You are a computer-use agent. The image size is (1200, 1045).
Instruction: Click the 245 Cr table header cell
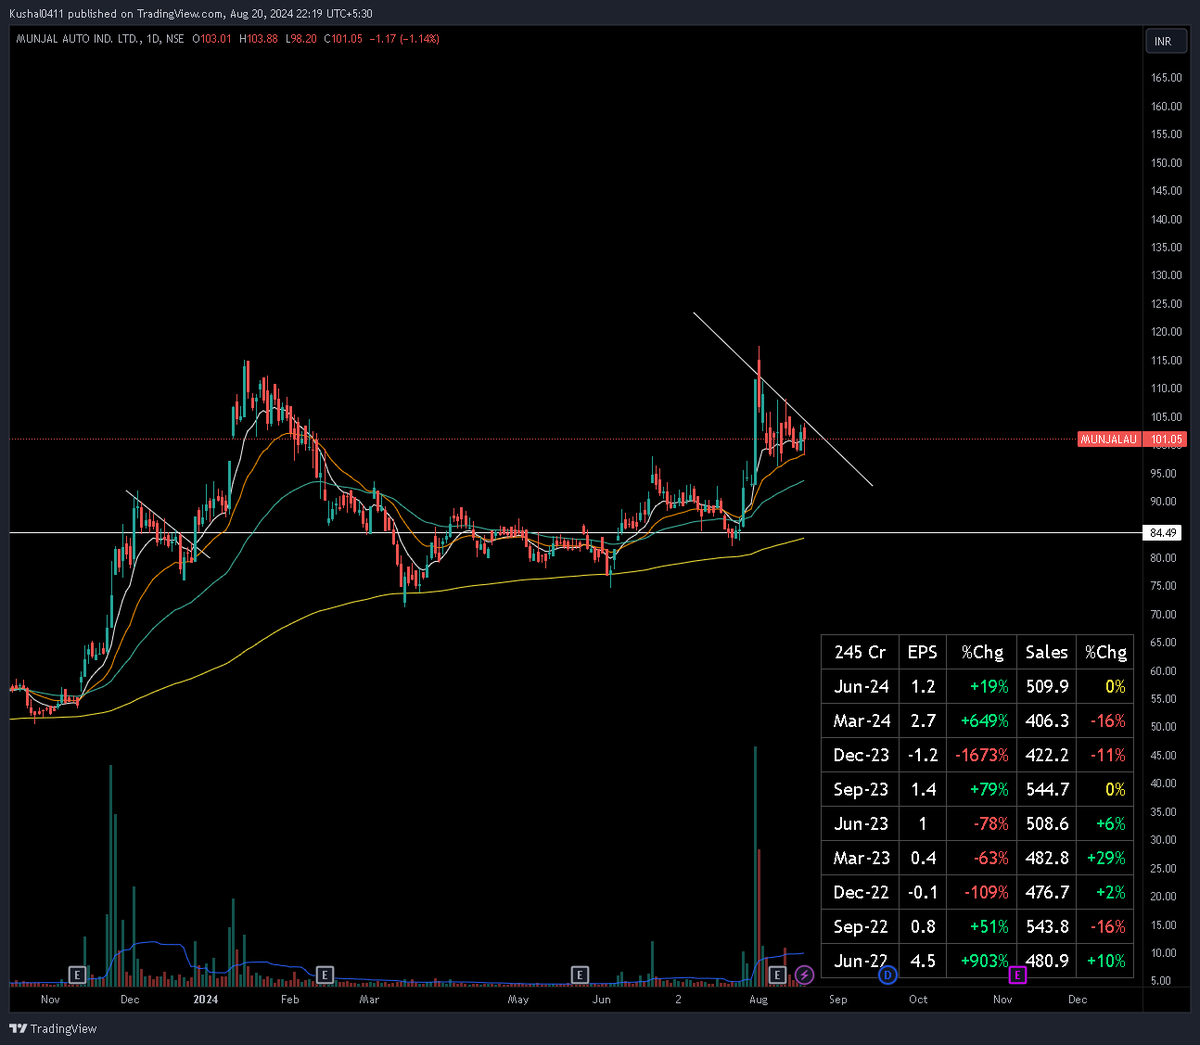tap(860, 652)
